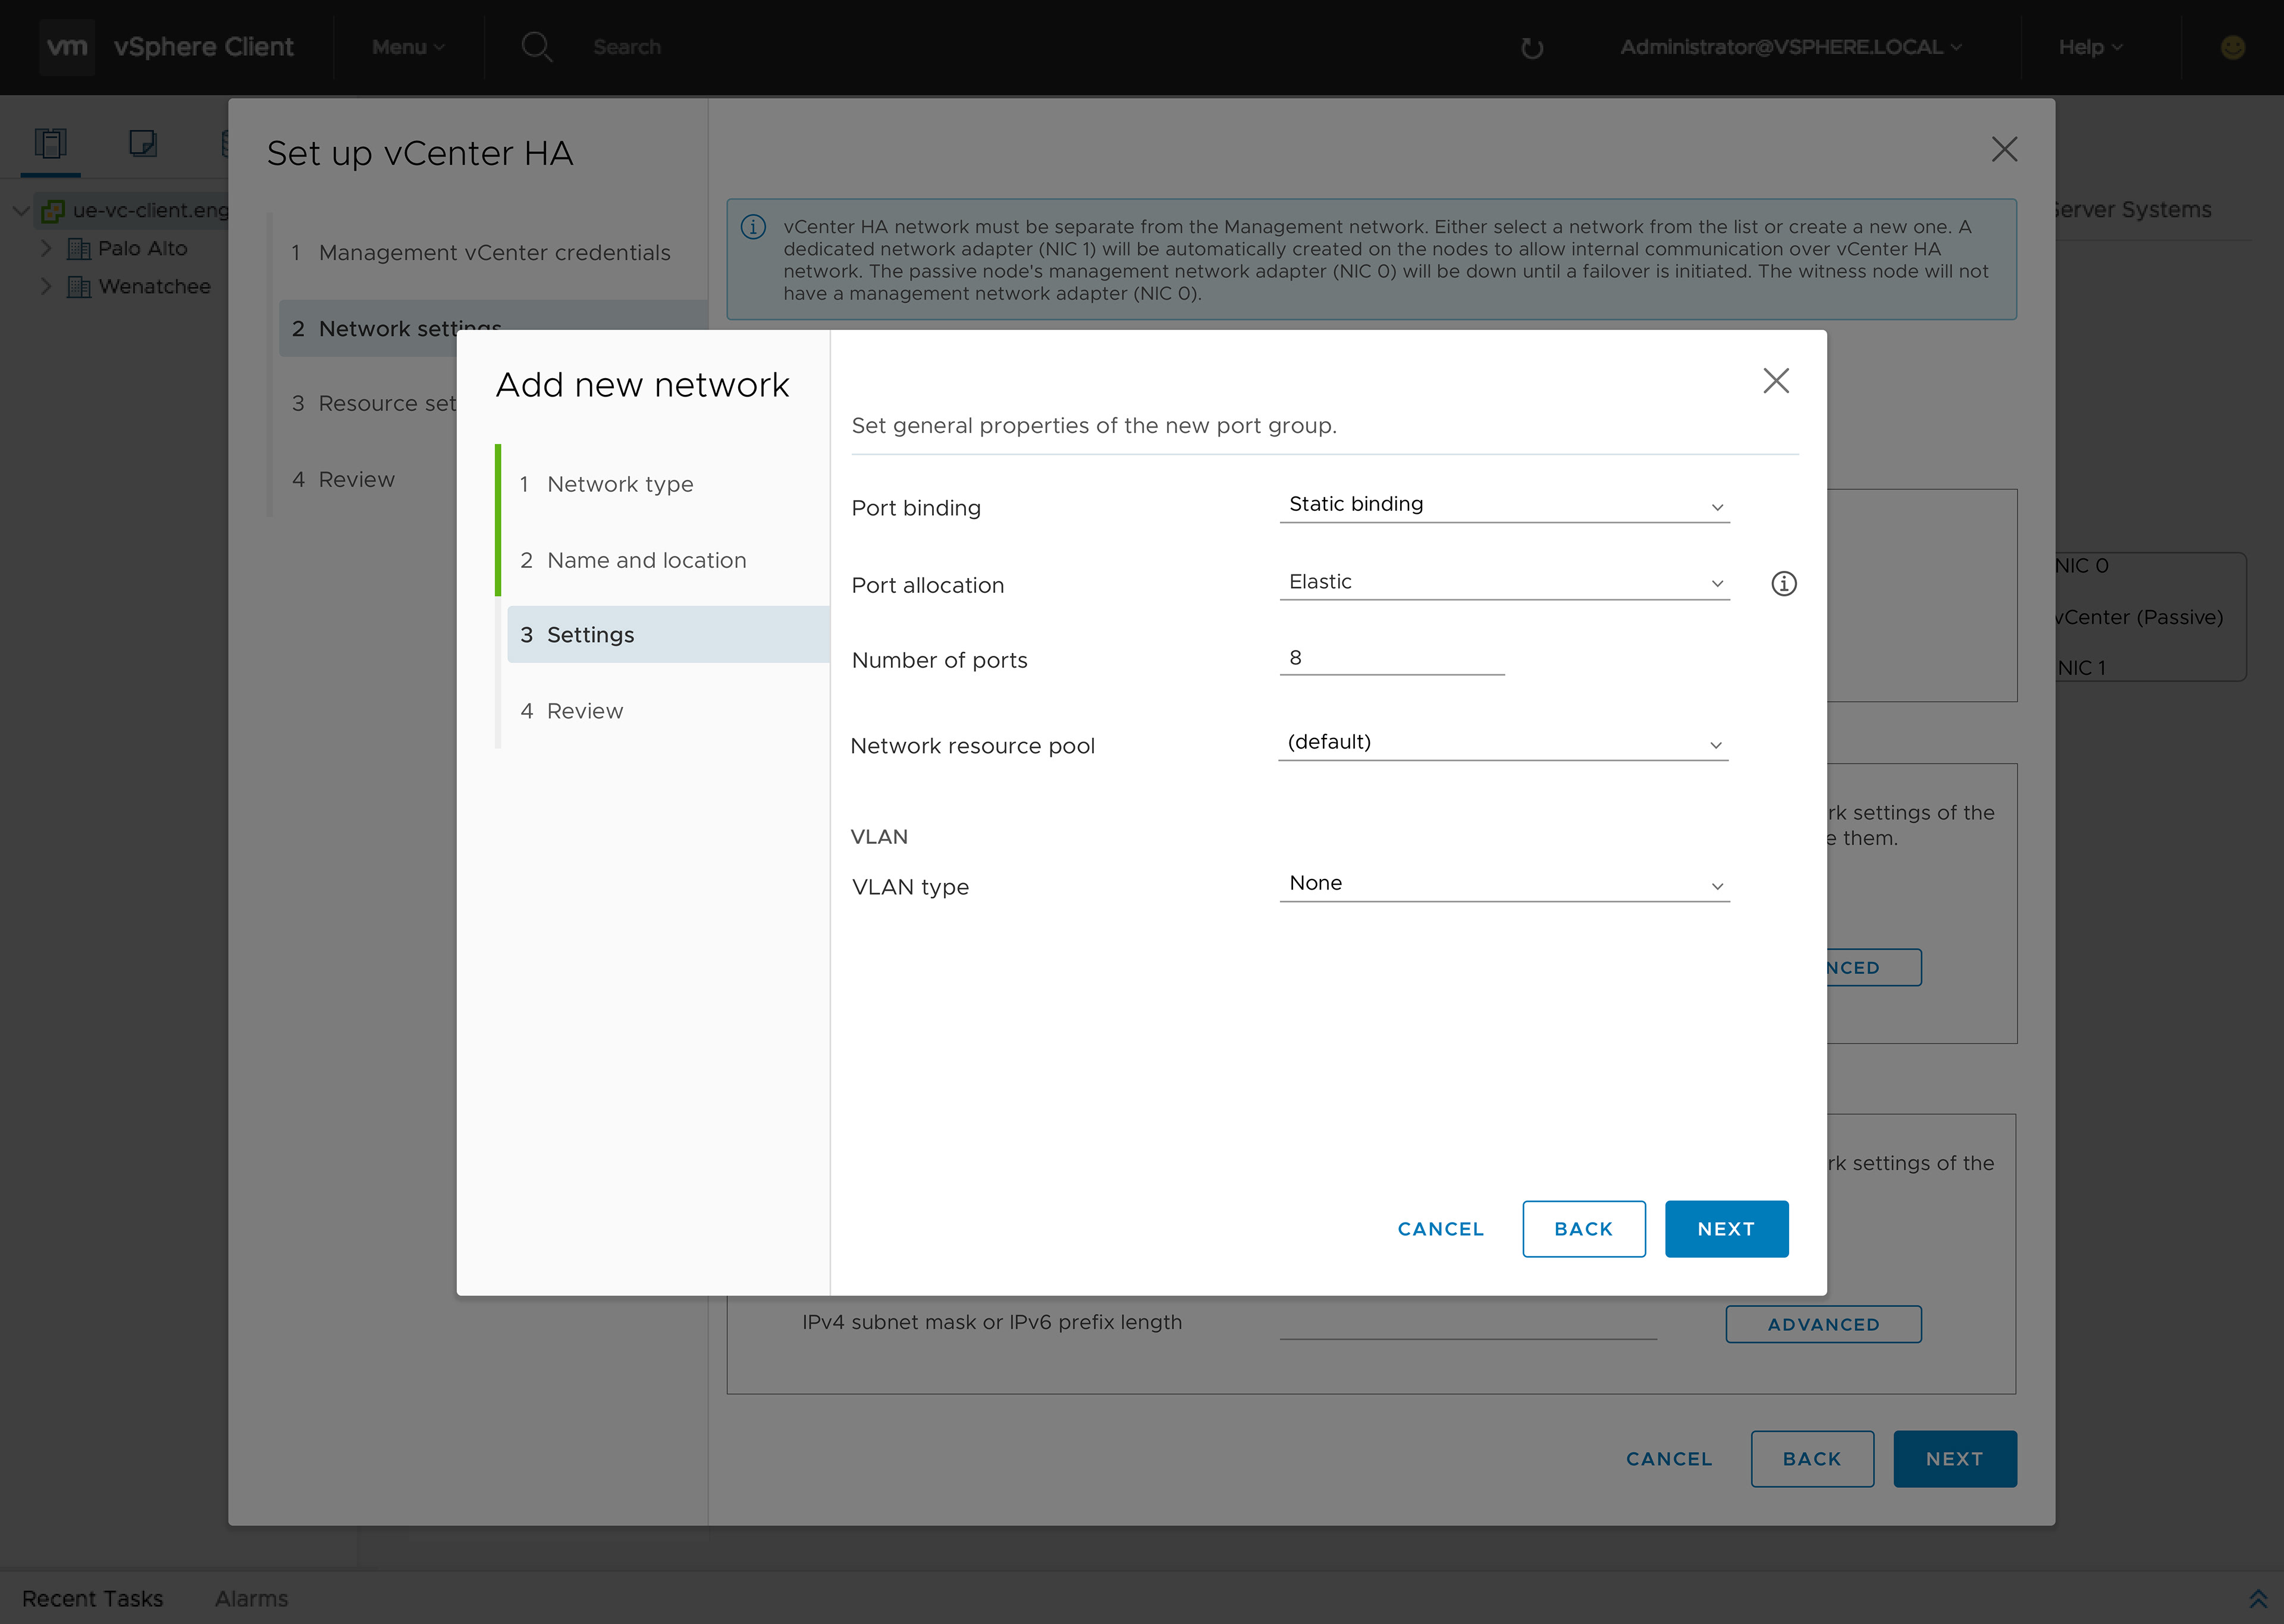Click the 'Port binding' label
The height and width of the screenshot is (1624, 2284).
(916, 508)
